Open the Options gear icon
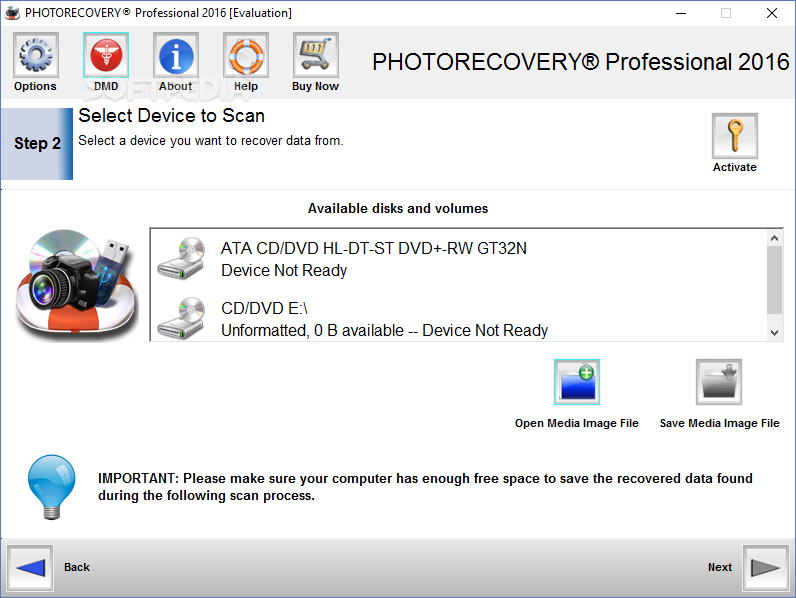Image resolution: width=796 pixels, height=598 pixels. click(36, 55)
